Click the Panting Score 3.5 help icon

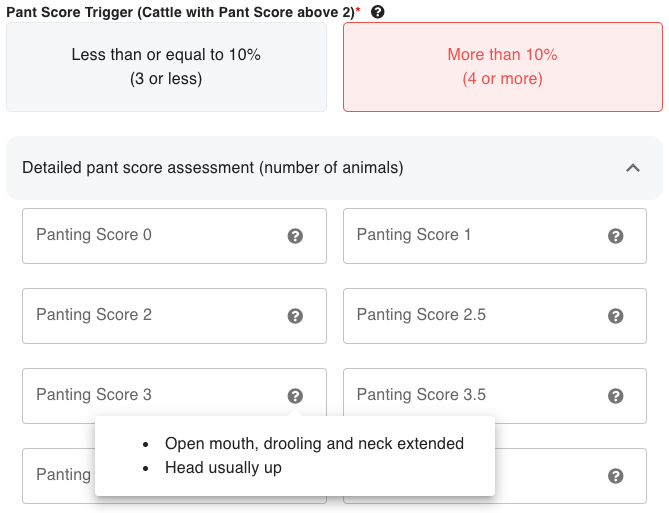point(616,396)
